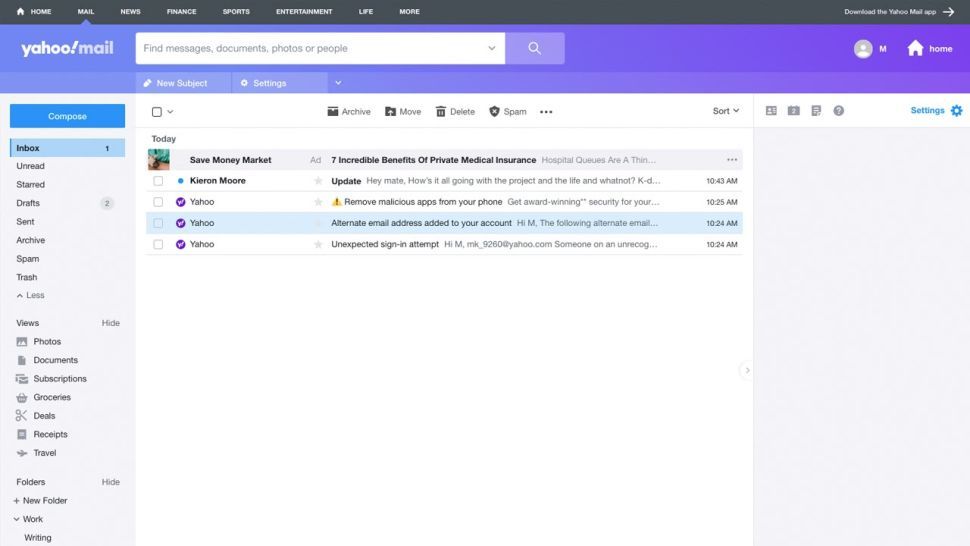This screenshot has width=970, height=546.
Task: Click Download the Yahoo Mail app arrow
Action: pos(948,12)
